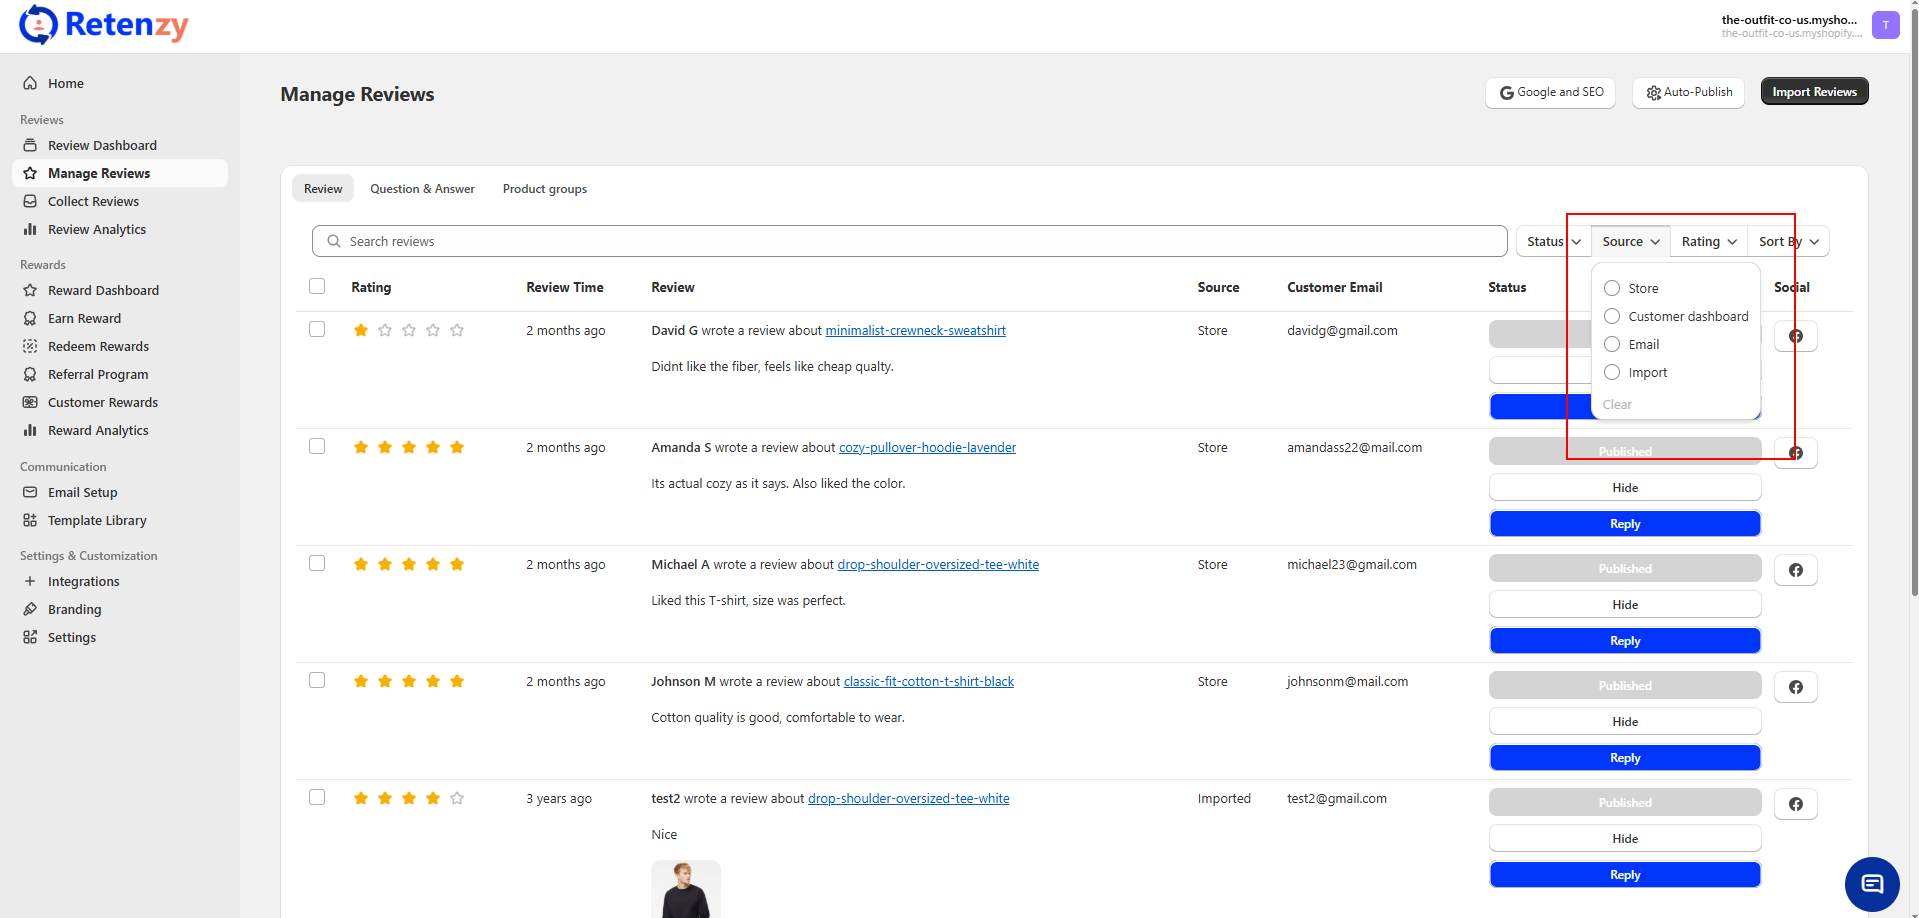This screenshot has width=1919, height=918.
Task: Open the live chat support widget
Action: pyautogui.click(x=1871, y=884)
